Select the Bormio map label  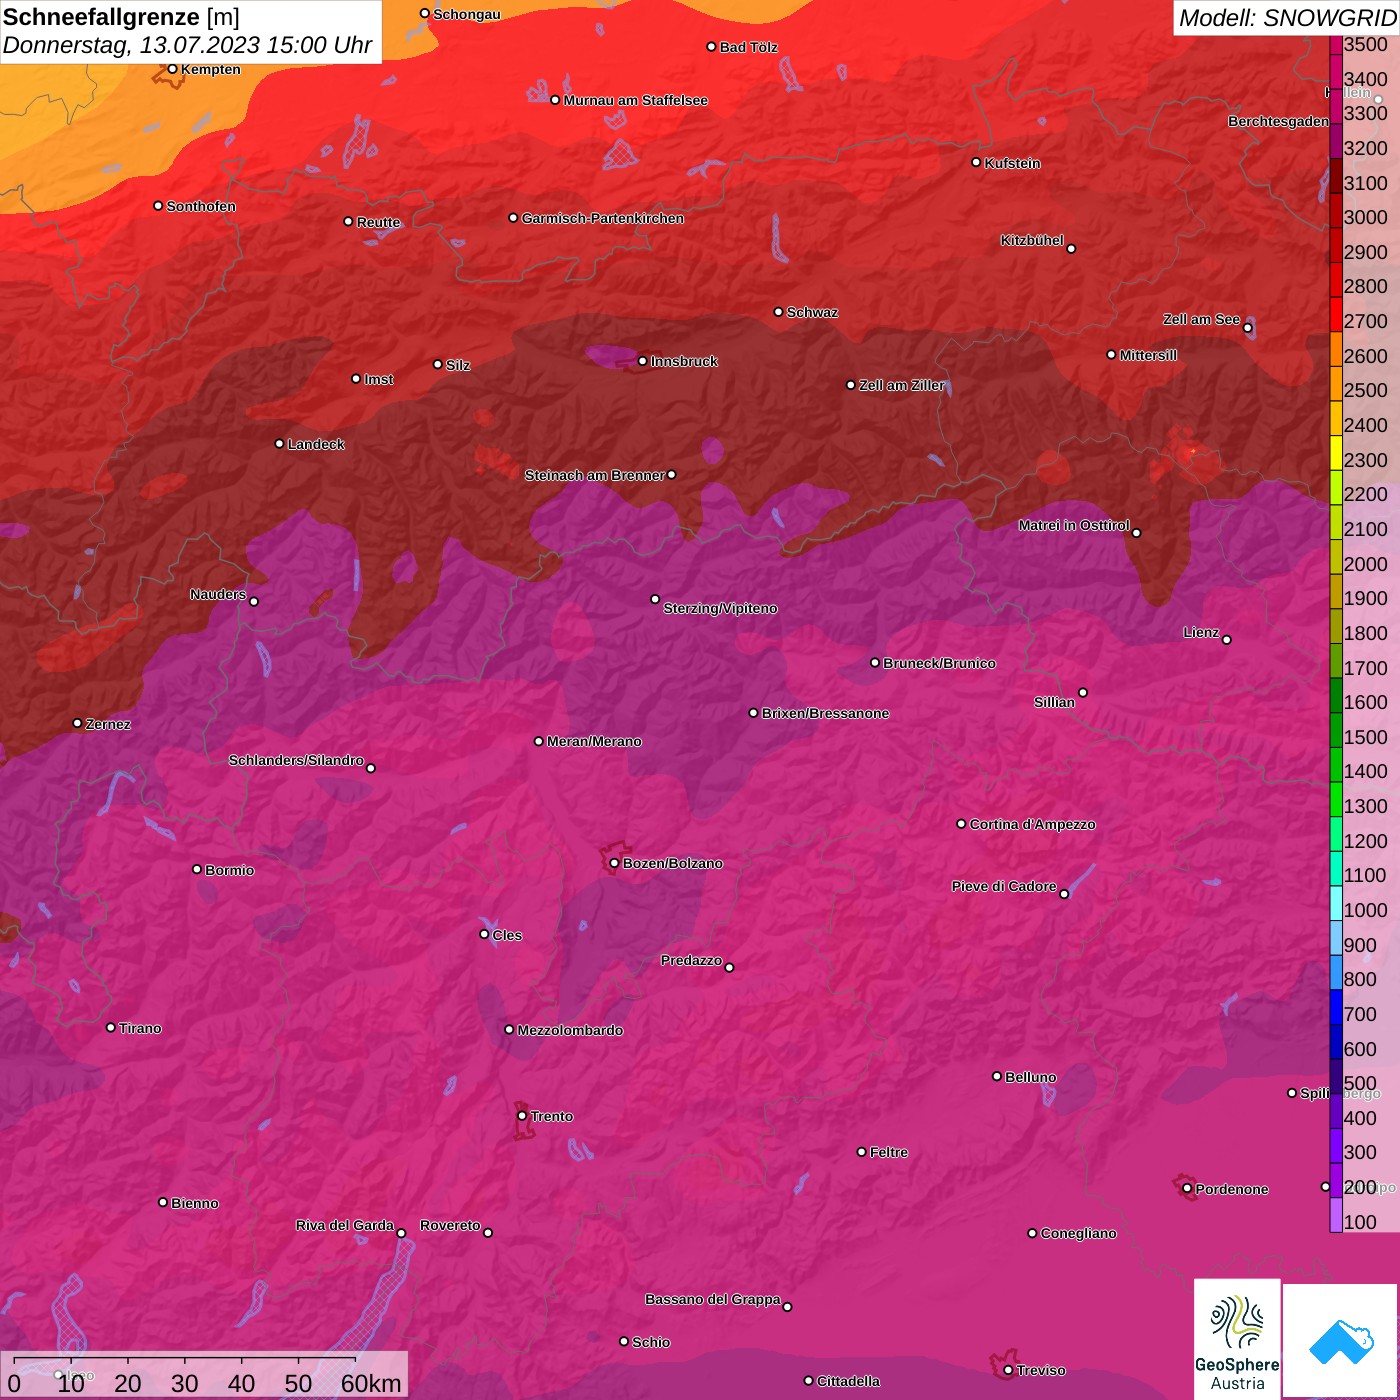229,870
